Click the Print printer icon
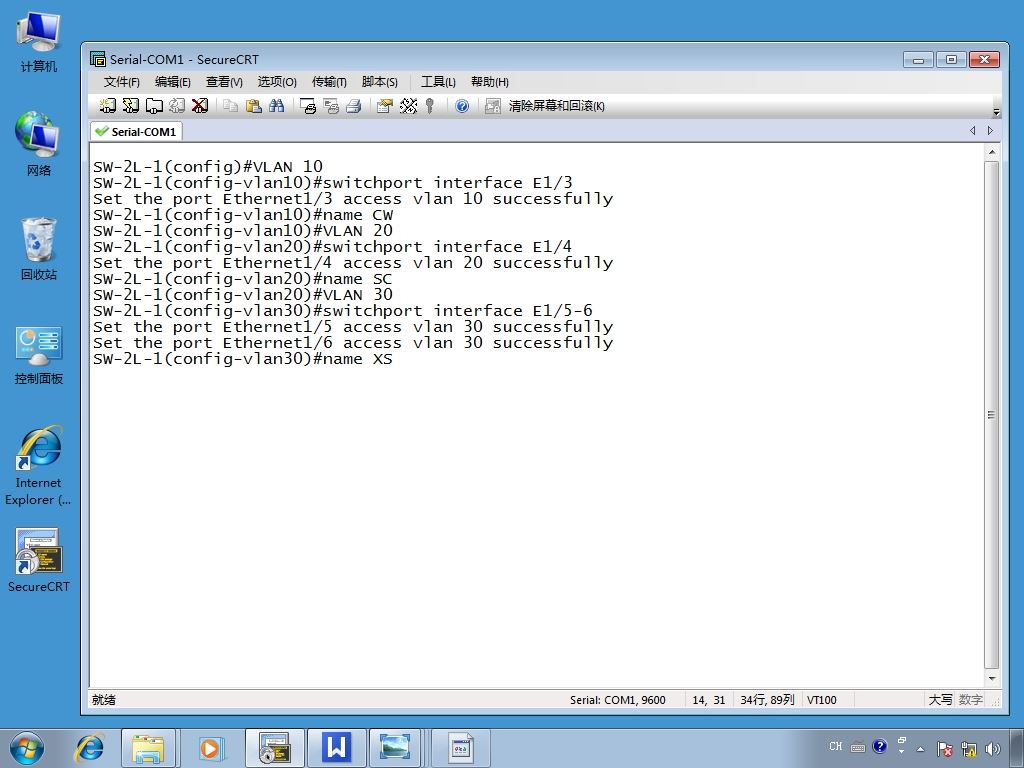The image size is (1024, 768). click(354, 106)
